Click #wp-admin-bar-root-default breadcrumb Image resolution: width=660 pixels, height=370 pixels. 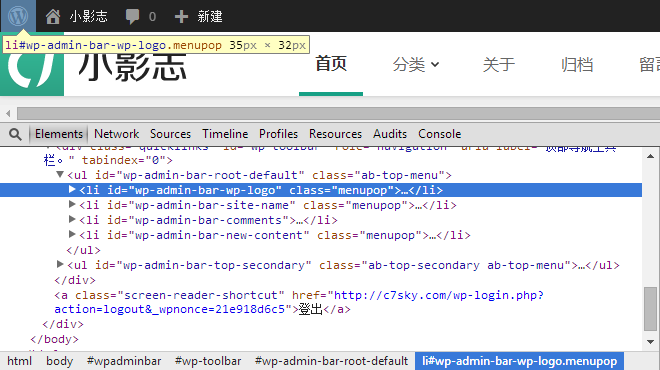point(331,361)
